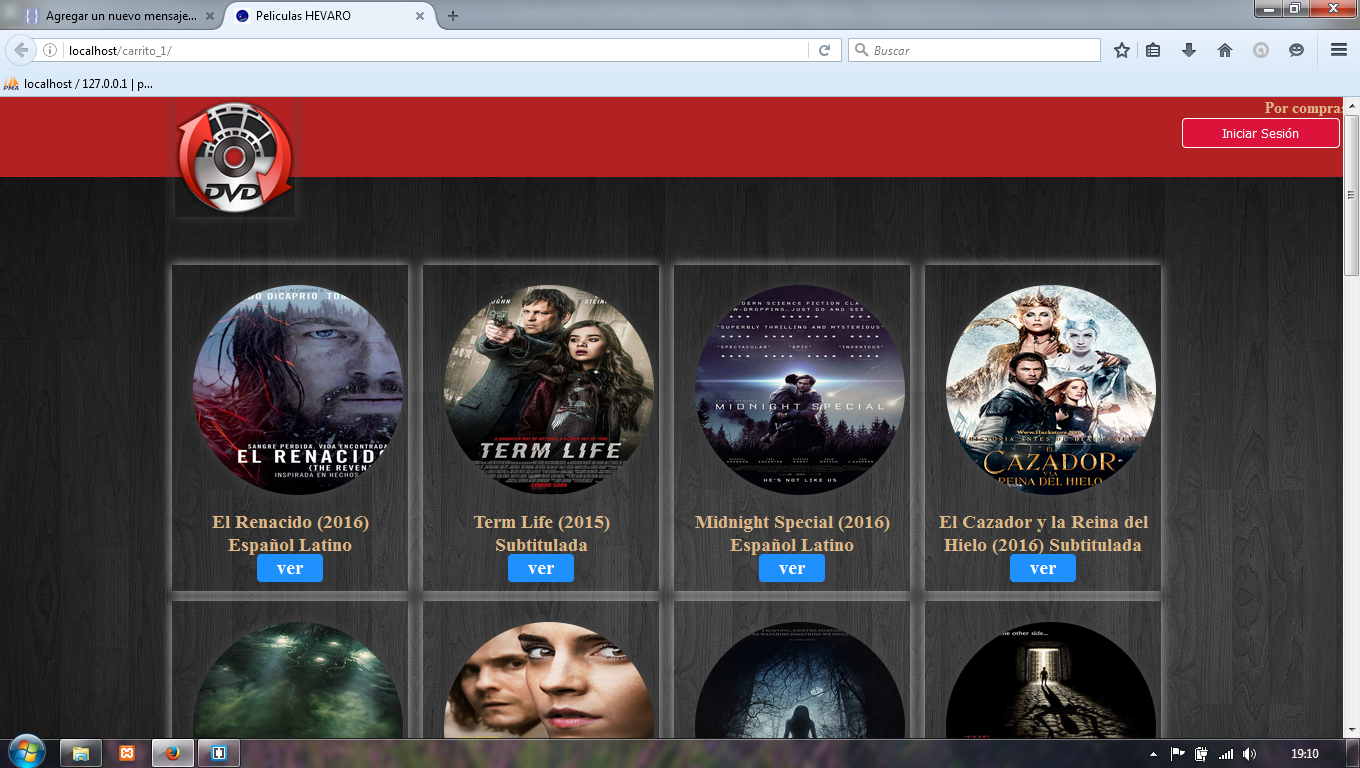This screenshot has width=1360, height=768.
Task: Click the taskbar clock showing 19:10
Action: pos(1304,754)
